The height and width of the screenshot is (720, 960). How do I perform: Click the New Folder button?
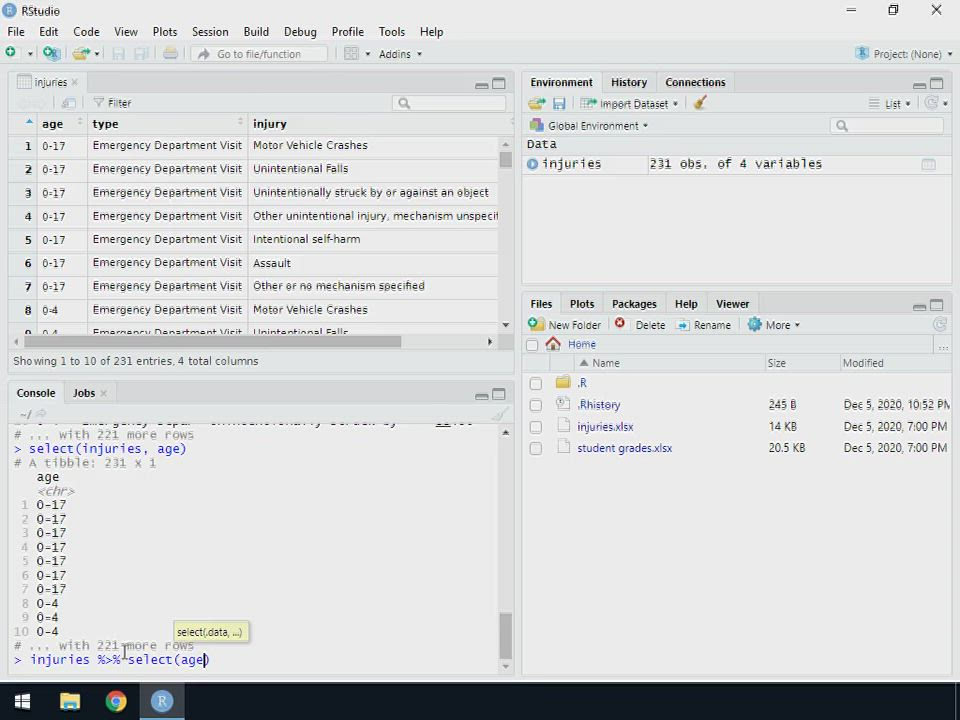click(565, 325)
